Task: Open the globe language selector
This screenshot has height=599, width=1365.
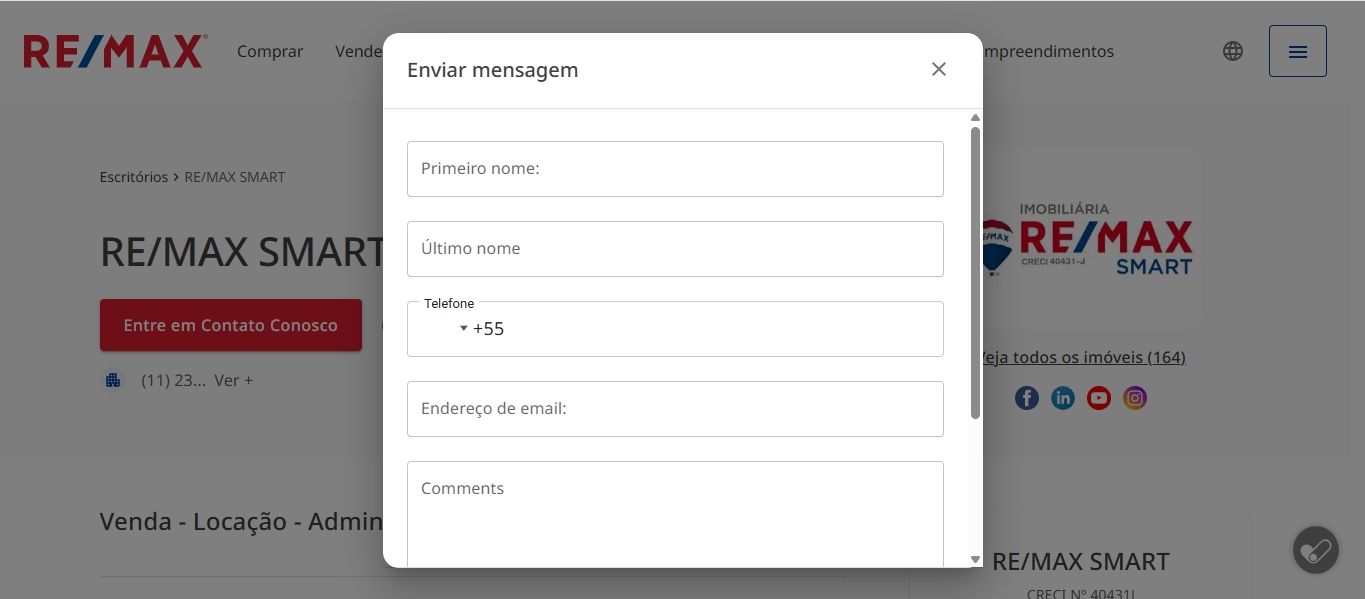Action: [1233, 51]
